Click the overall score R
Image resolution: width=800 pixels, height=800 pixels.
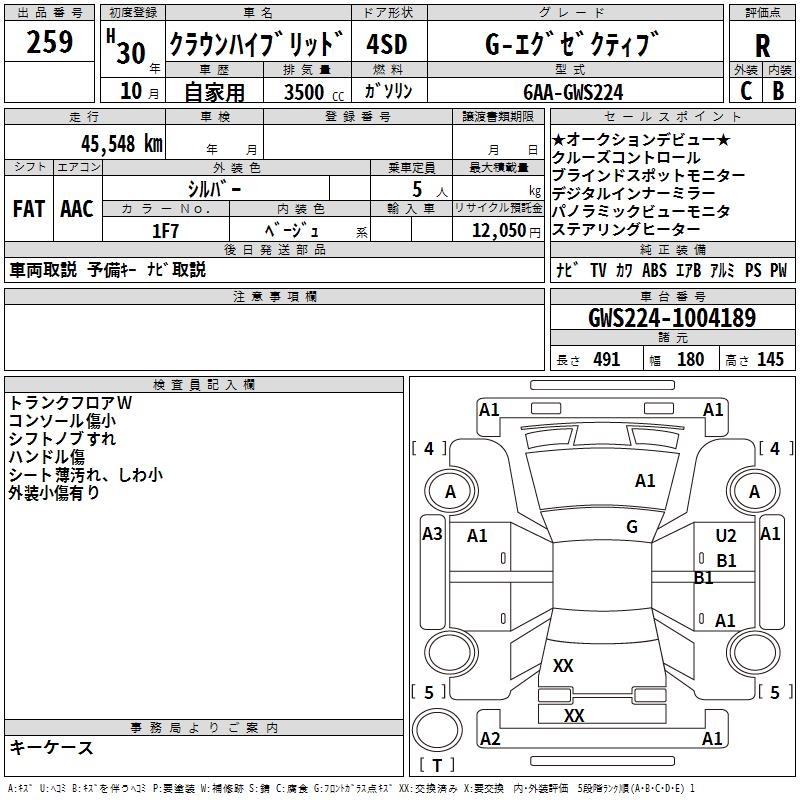point(762,46)
